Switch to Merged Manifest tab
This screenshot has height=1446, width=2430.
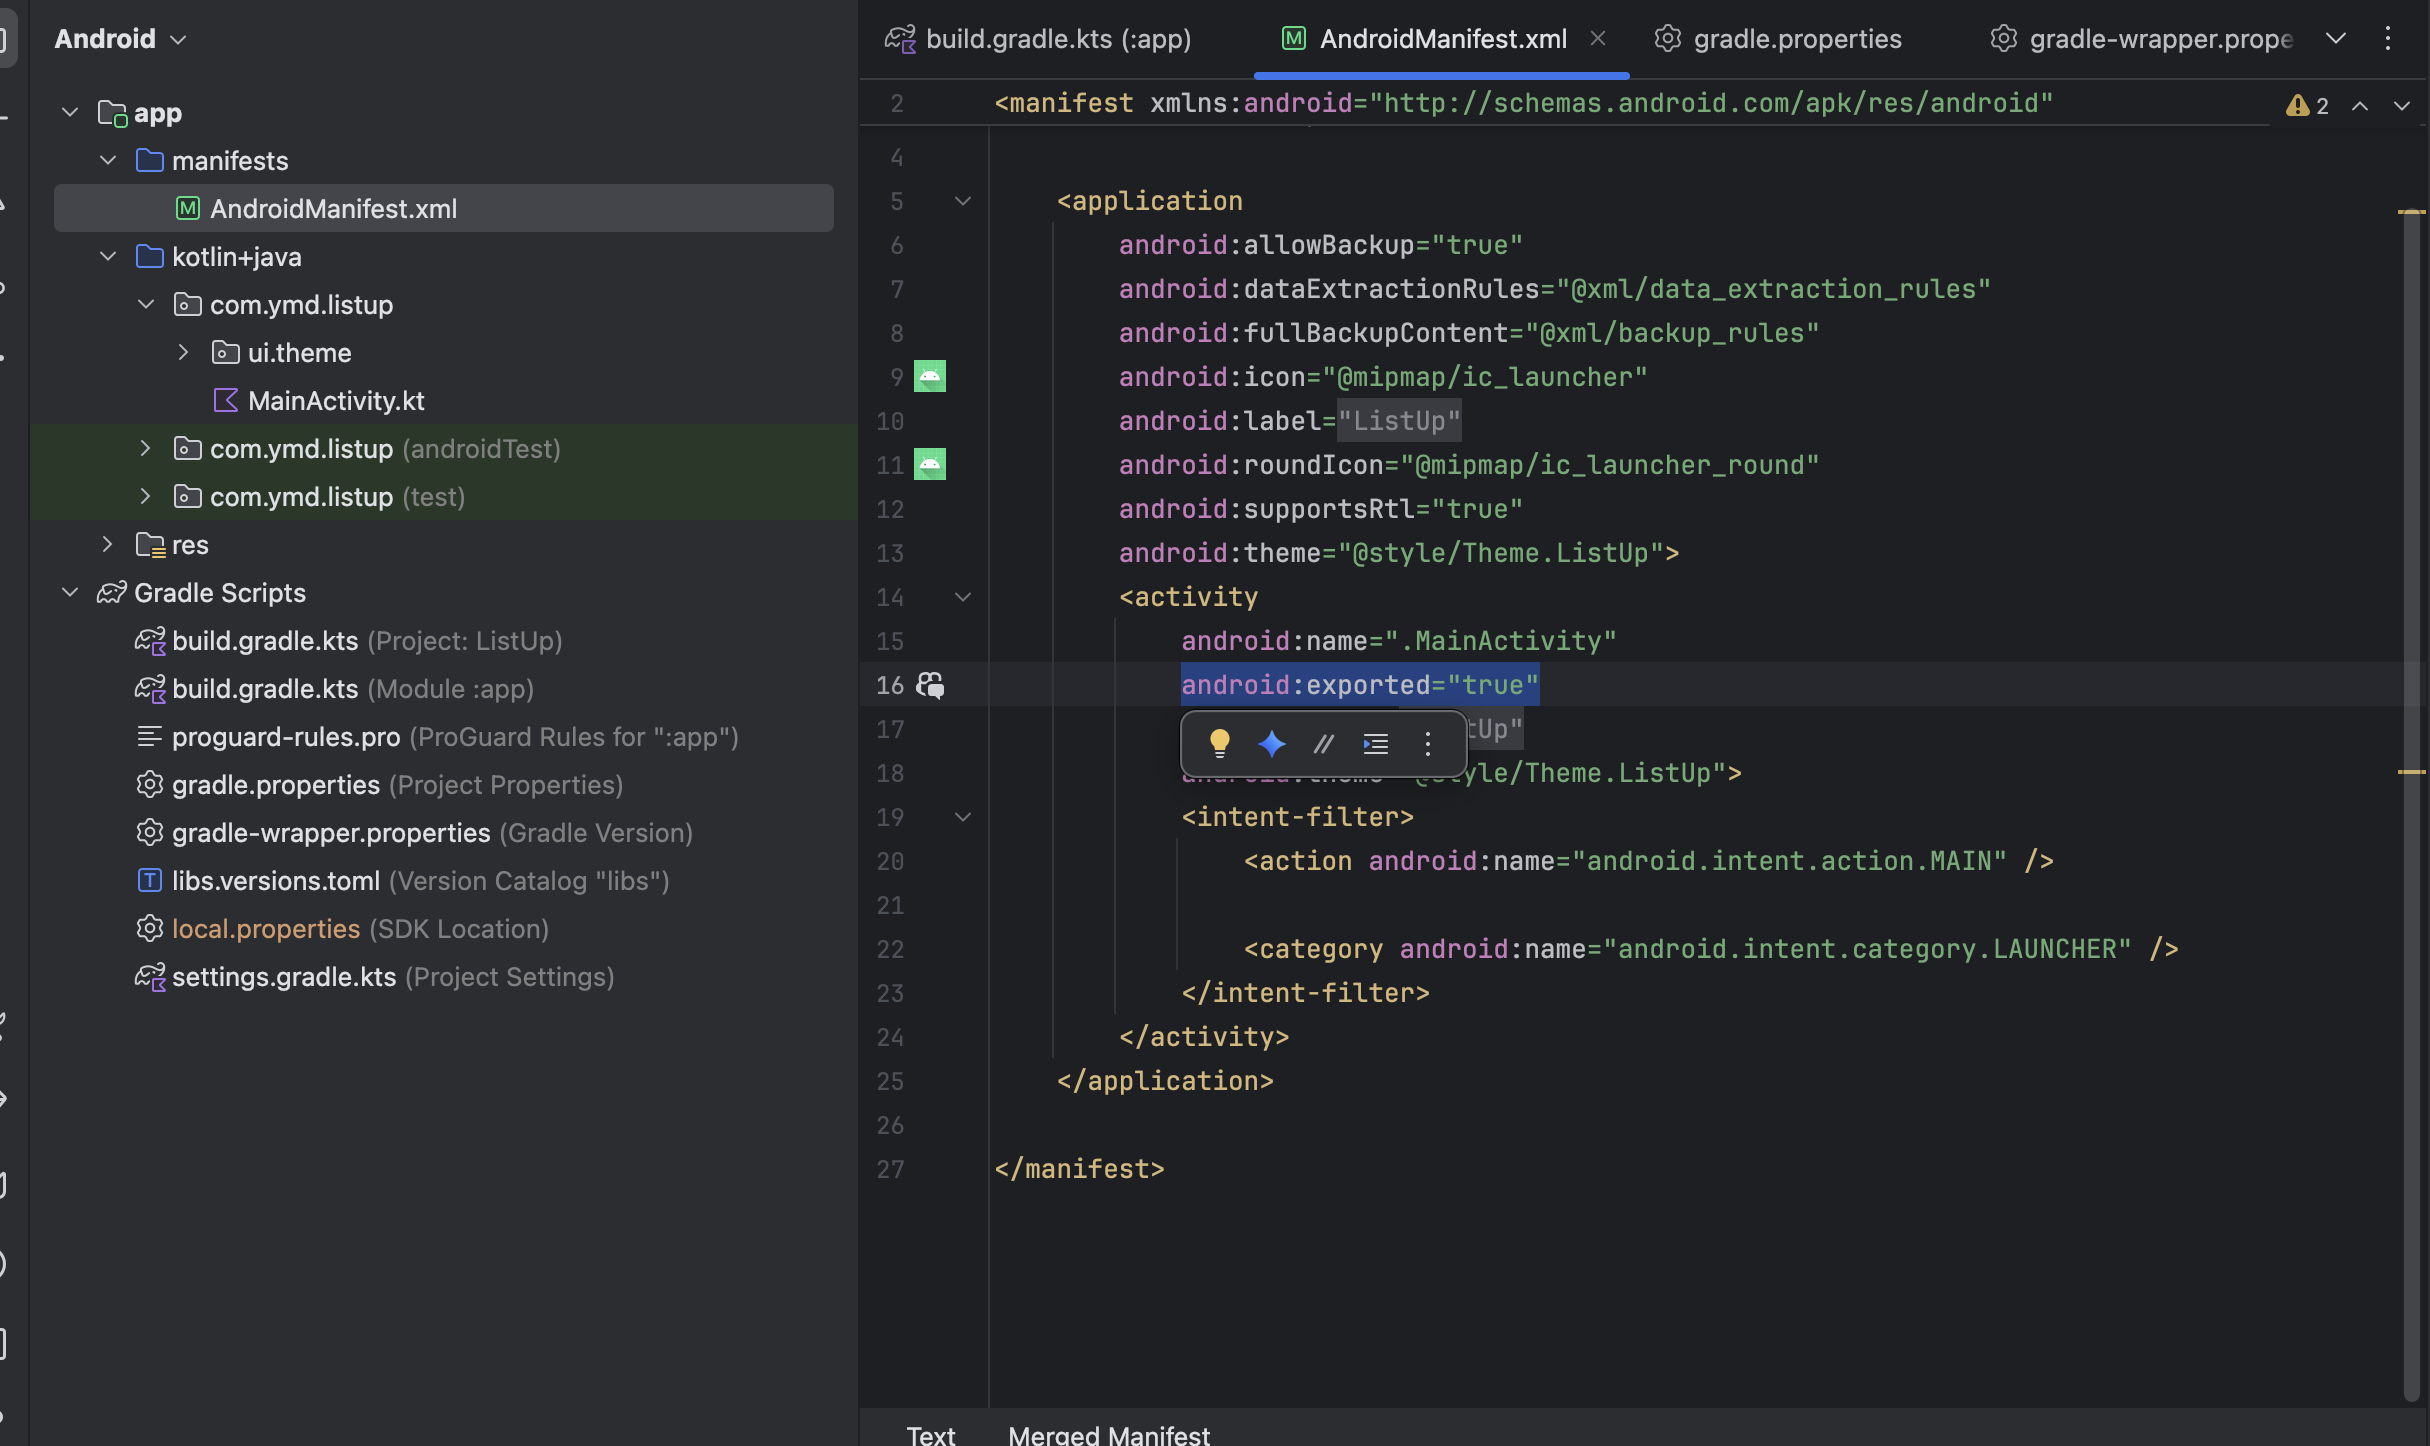[x=1109, y=1435]
